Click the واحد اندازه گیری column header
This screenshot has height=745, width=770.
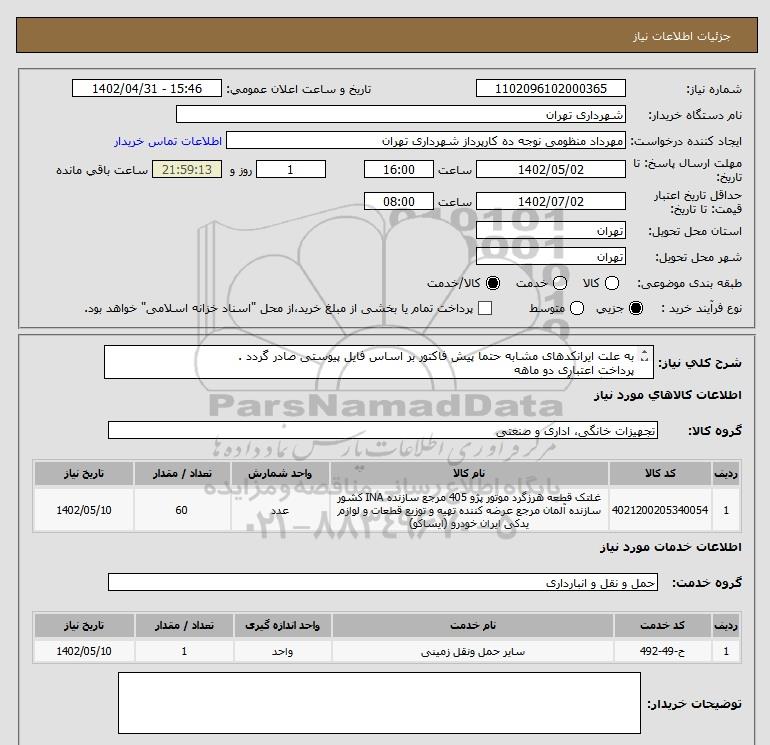point(283,625)
